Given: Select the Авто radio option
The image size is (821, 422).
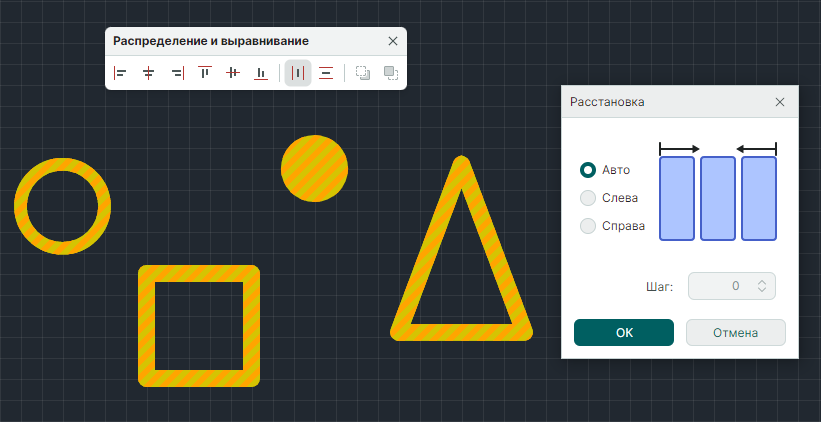Looking at the screenshot, I should coord(588,170).
